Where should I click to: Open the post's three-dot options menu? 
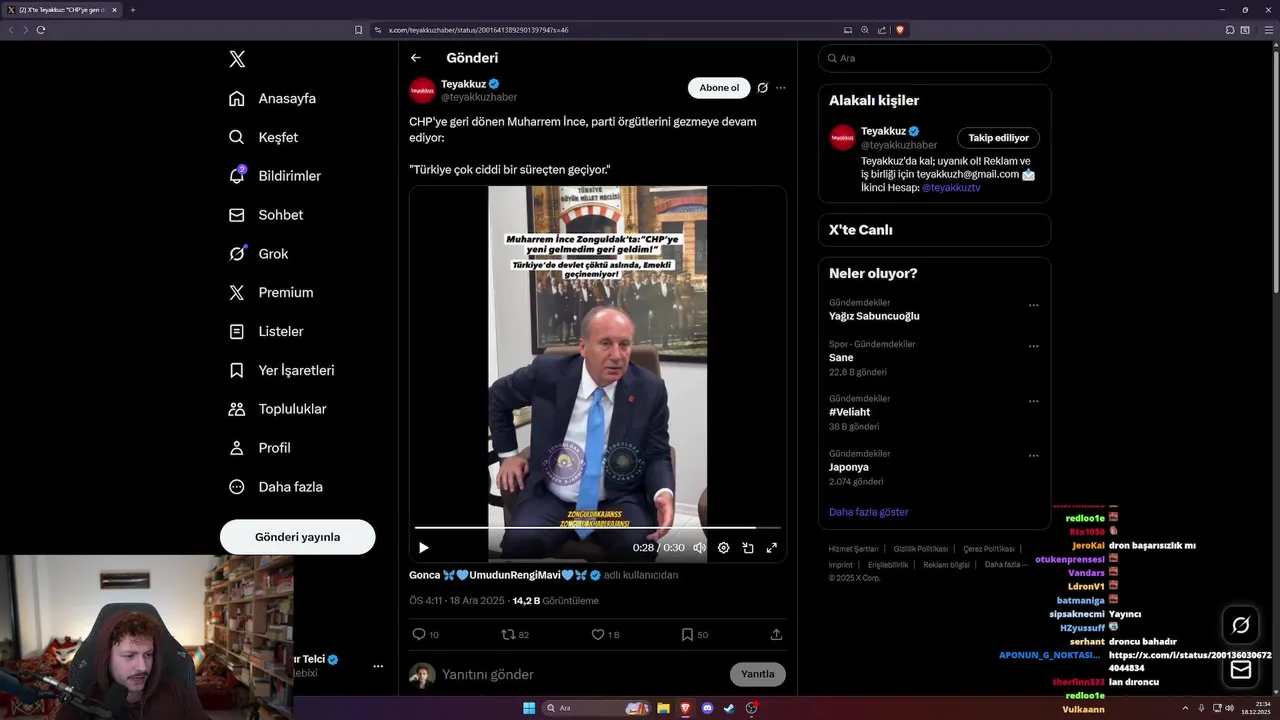click(781, 88)
